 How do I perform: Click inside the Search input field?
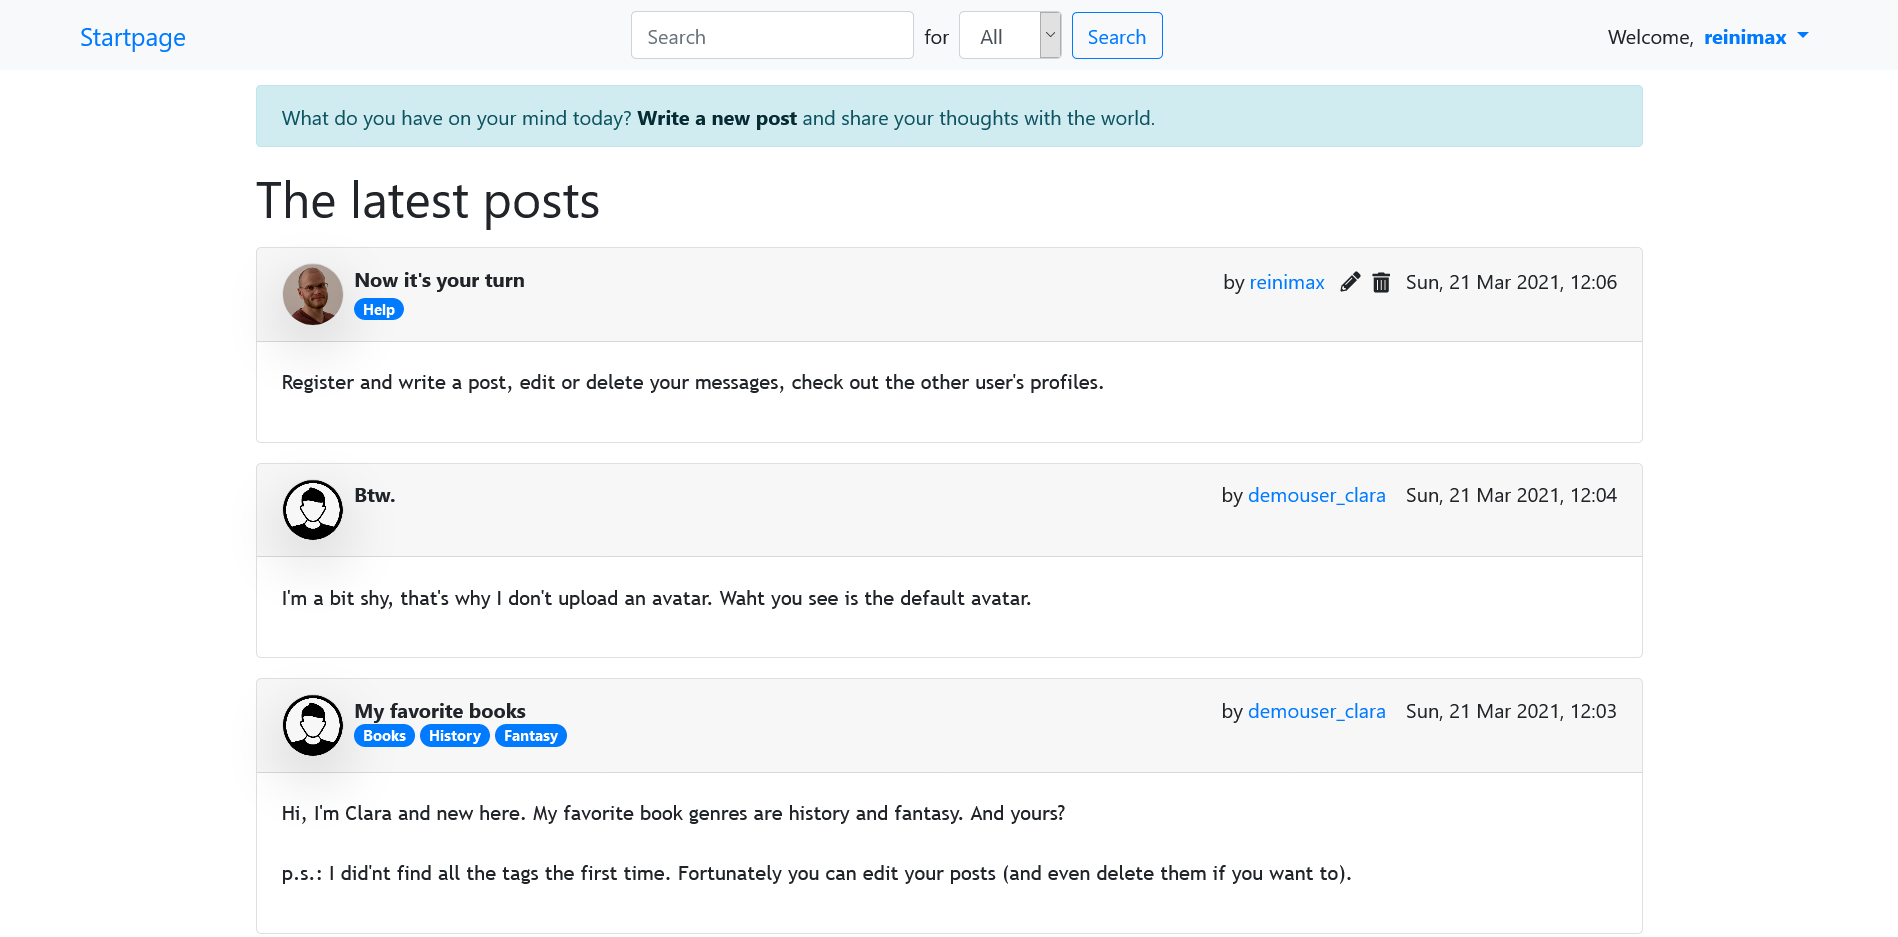pyautogui.click(x=771, y=35)
